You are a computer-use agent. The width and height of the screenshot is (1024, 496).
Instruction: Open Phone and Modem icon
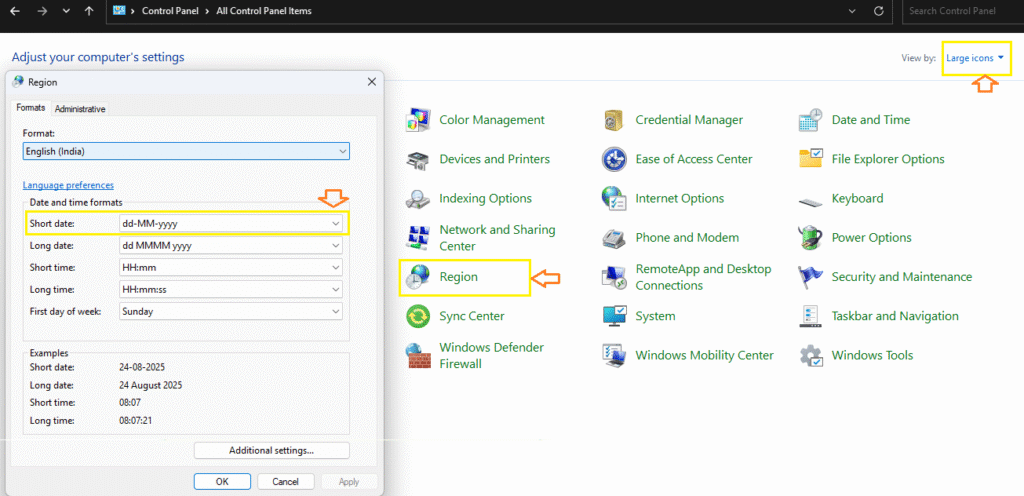pos(614,238)
